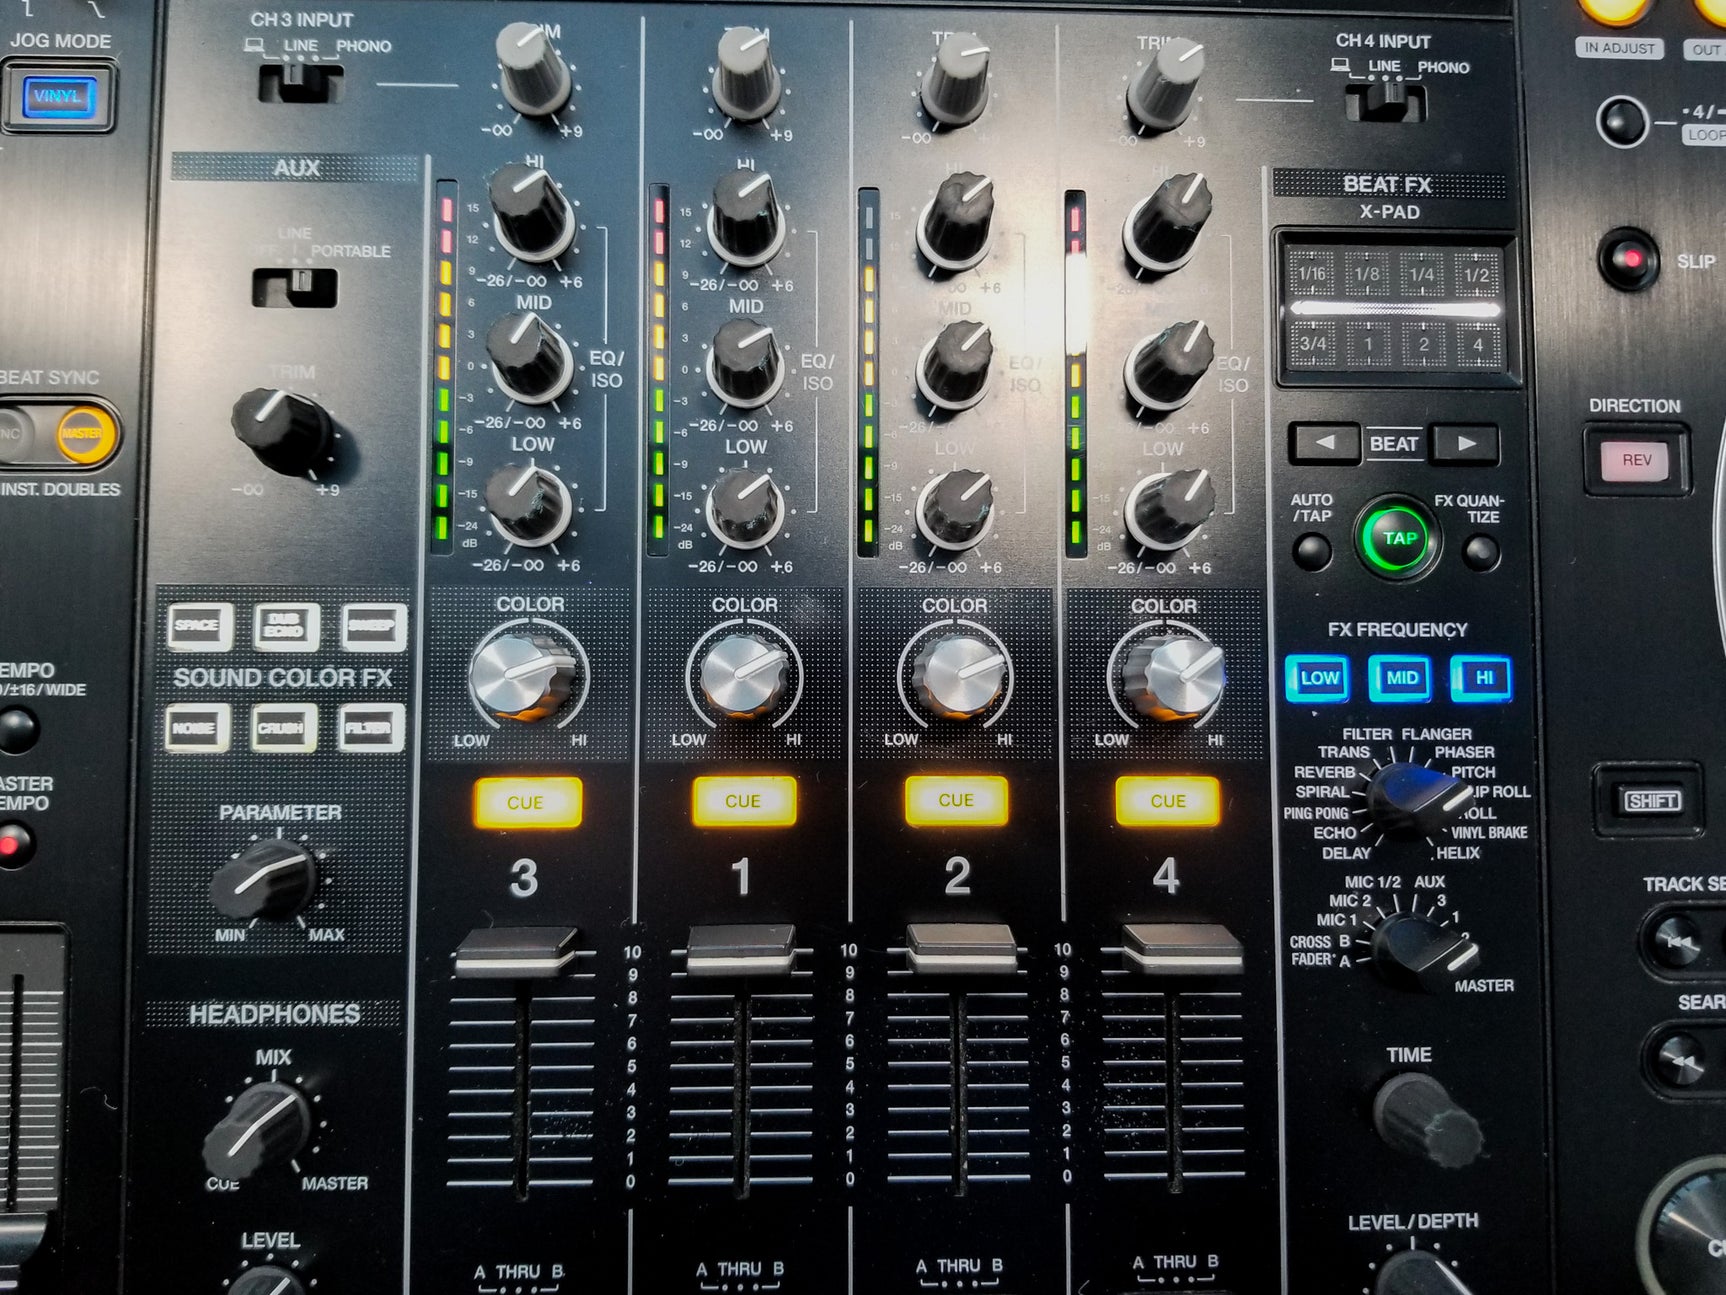Toggle the channel 2 A THRU B crossfader assign switch
The width and height of the screenshot is (1726, 1295).
959,1283
